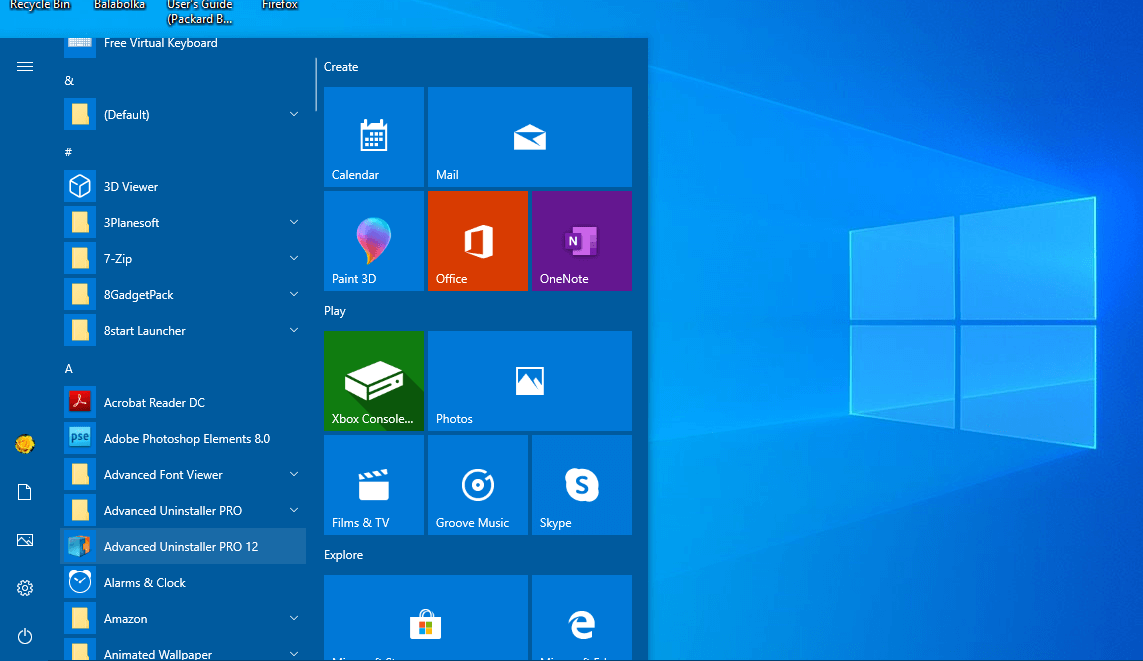Open Documents from the Start sidebar
1143x661 pixels.
(x=25, y=492)
